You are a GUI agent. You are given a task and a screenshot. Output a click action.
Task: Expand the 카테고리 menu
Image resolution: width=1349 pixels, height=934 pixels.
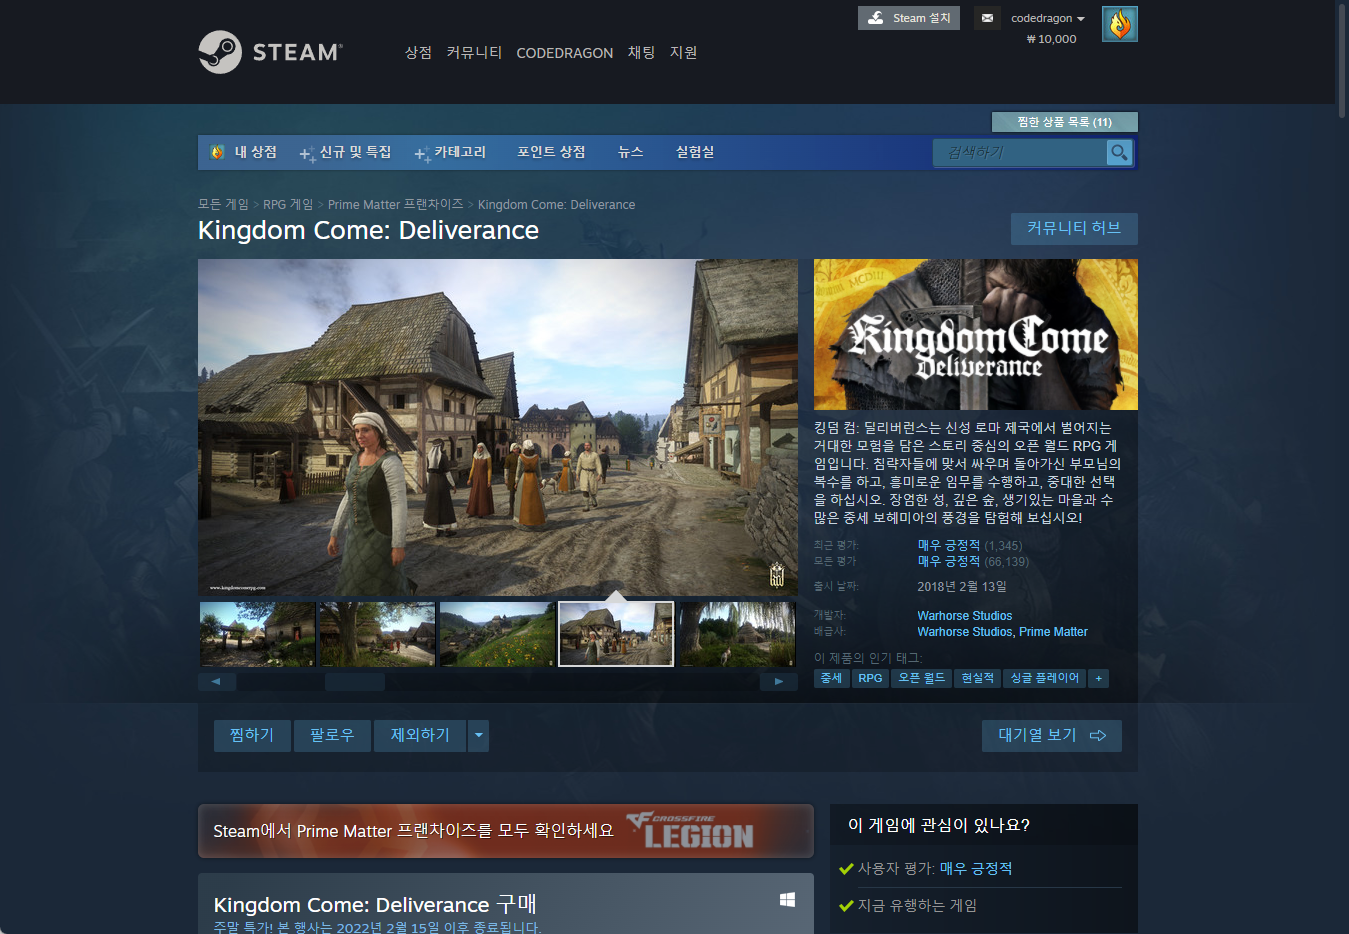coord(450,152)
